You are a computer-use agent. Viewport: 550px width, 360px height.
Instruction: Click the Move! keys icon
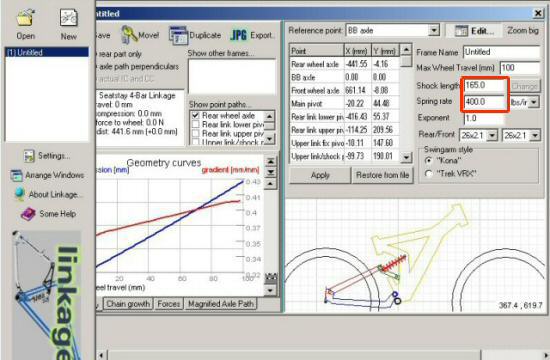[x=129, y=35]
